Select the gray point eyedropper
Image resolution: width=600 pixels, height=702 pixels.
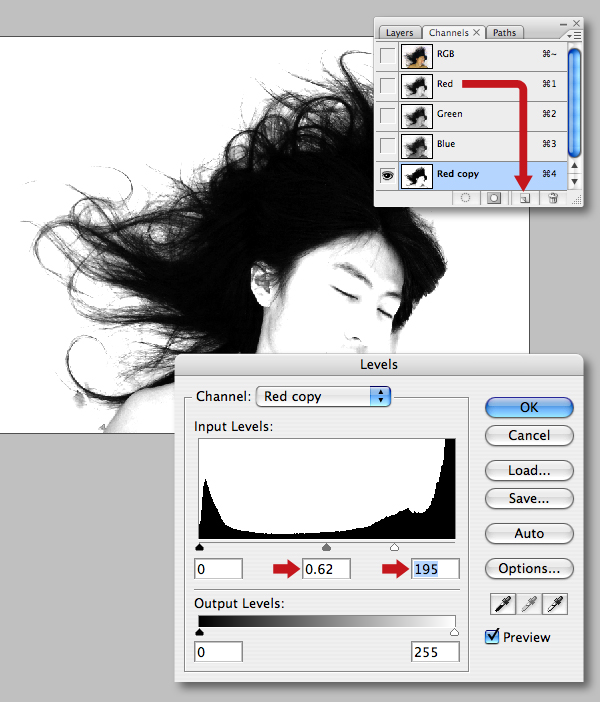pos(529,604)
